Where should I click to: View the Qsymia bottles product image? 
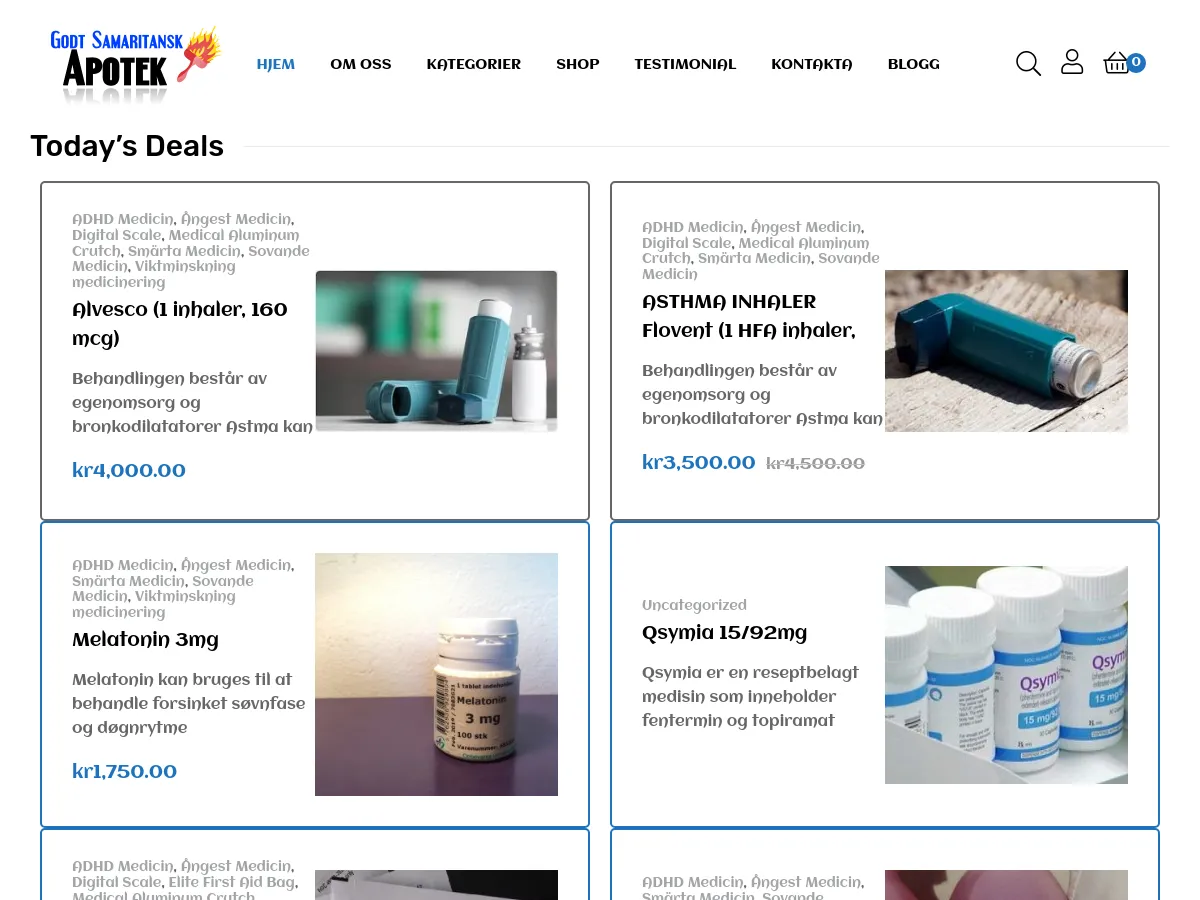coord(1006,675)
